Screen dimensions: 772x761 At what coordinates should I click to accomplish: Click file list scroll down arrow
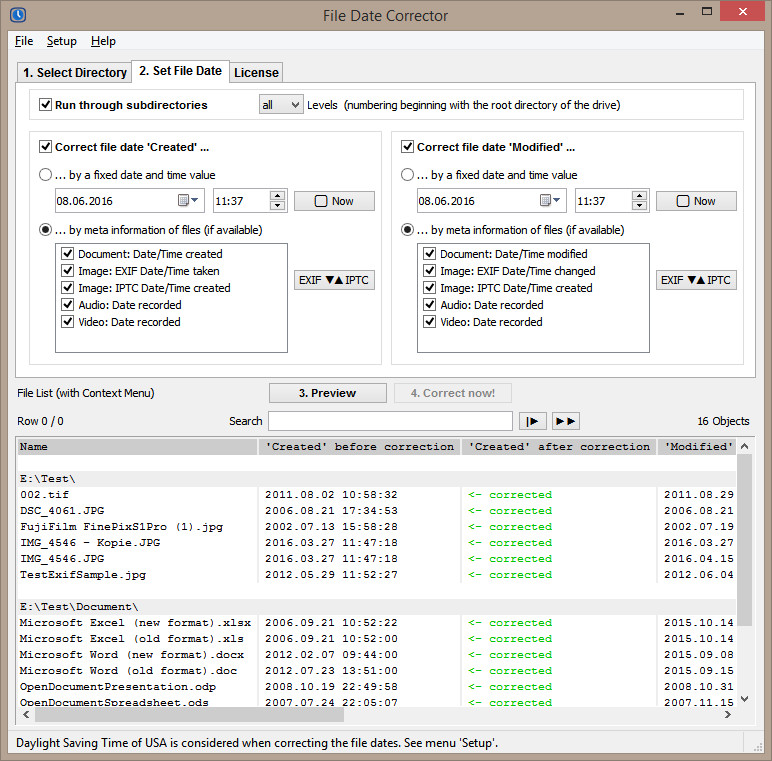tap(744, 698)
